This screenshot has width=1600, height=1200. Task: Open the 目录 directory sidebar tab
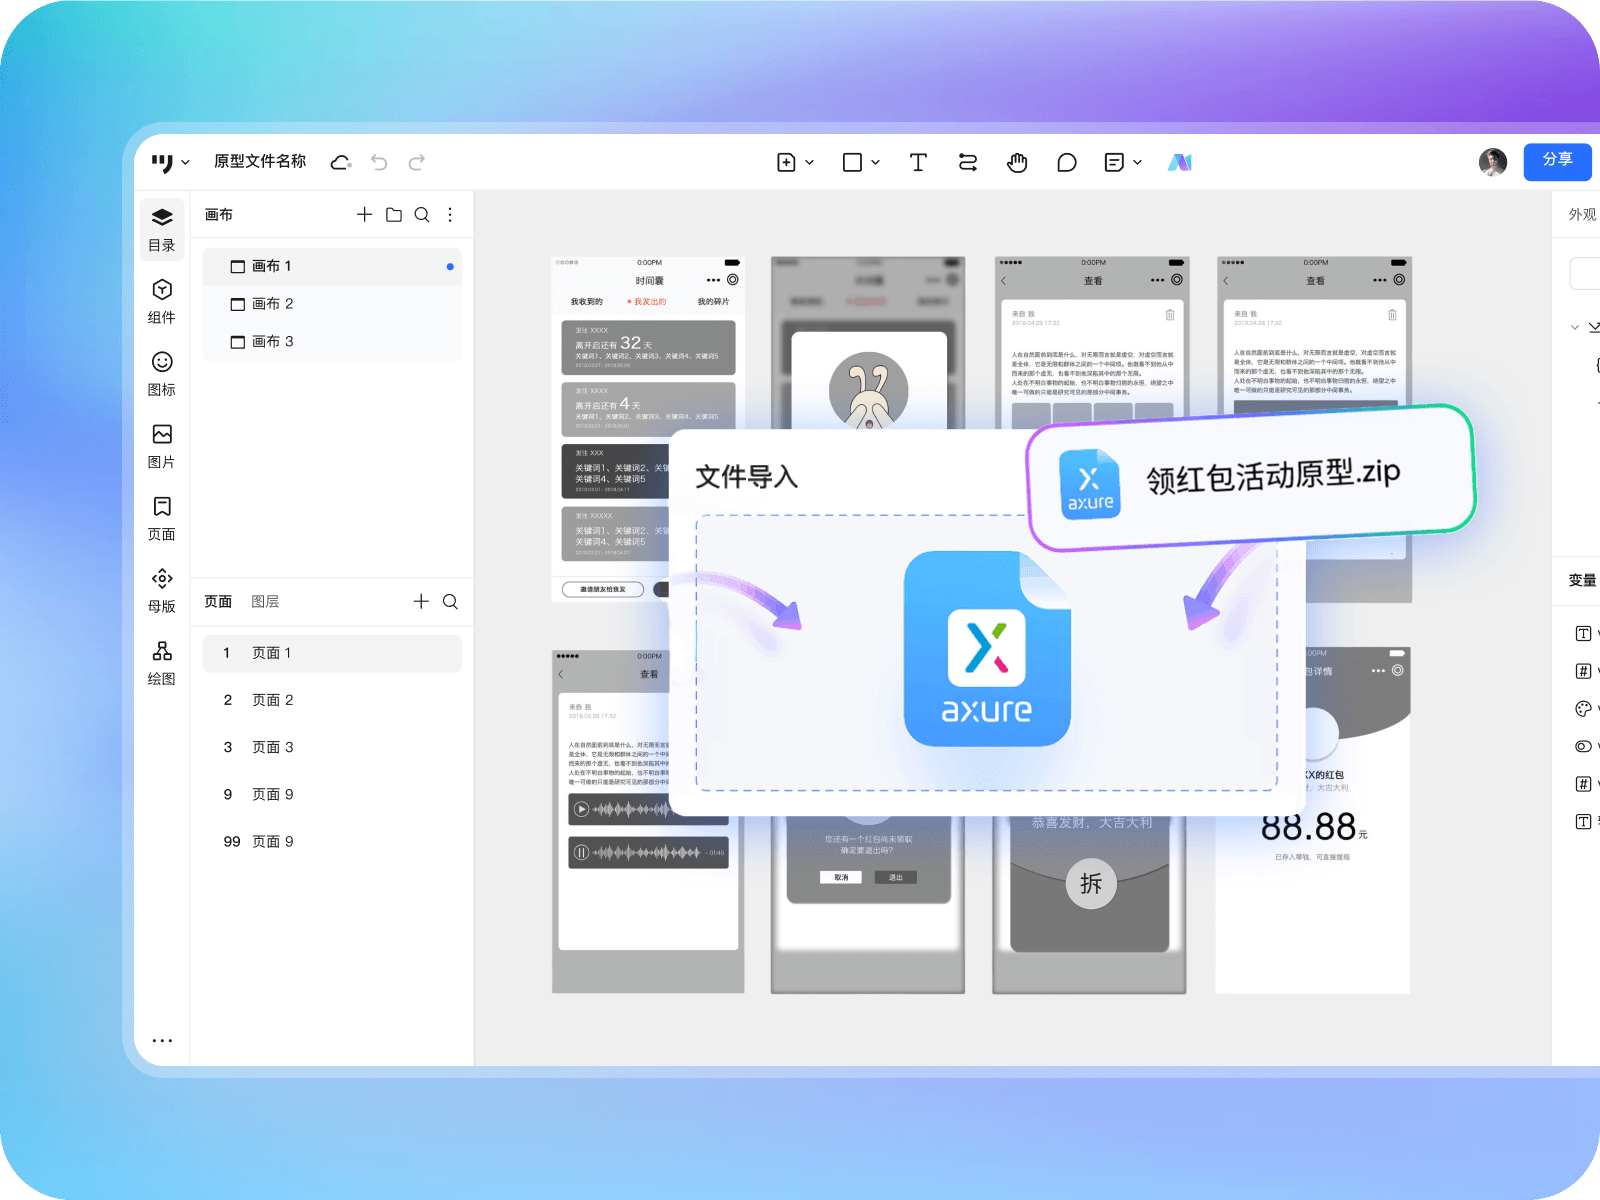coord(162,230)
